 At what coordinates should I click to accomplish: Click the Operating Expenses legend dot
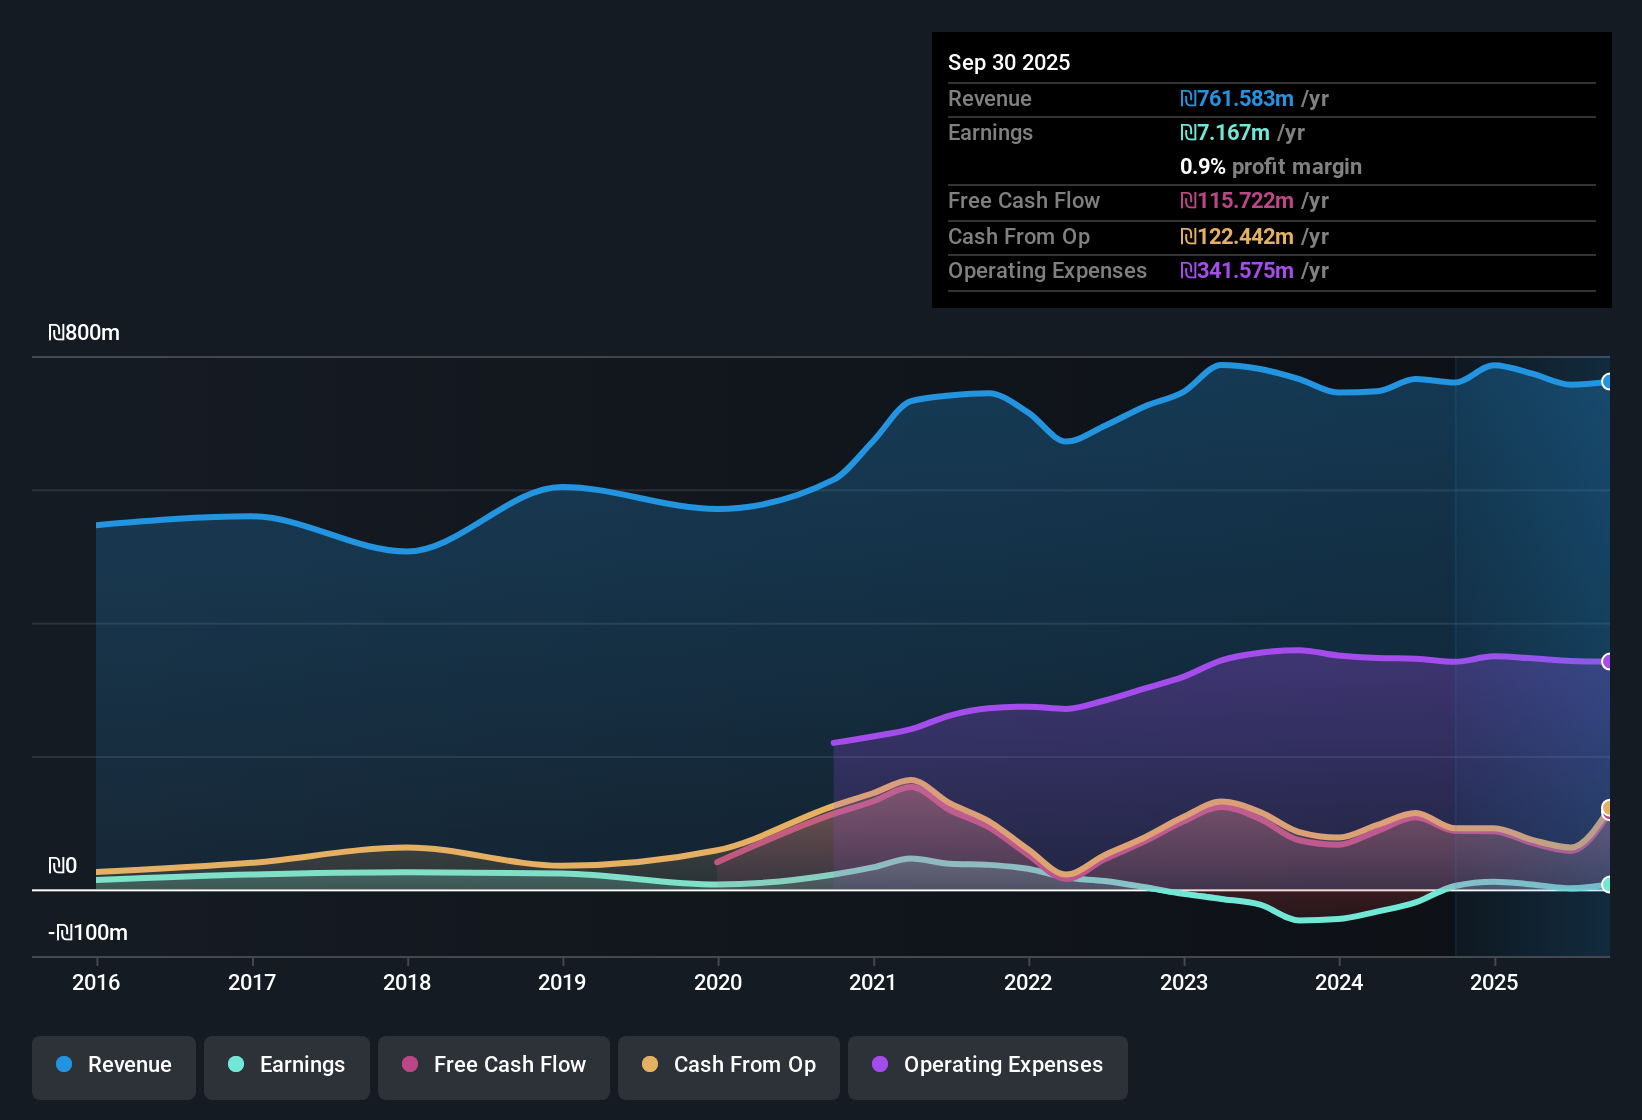pos(881,1066)
